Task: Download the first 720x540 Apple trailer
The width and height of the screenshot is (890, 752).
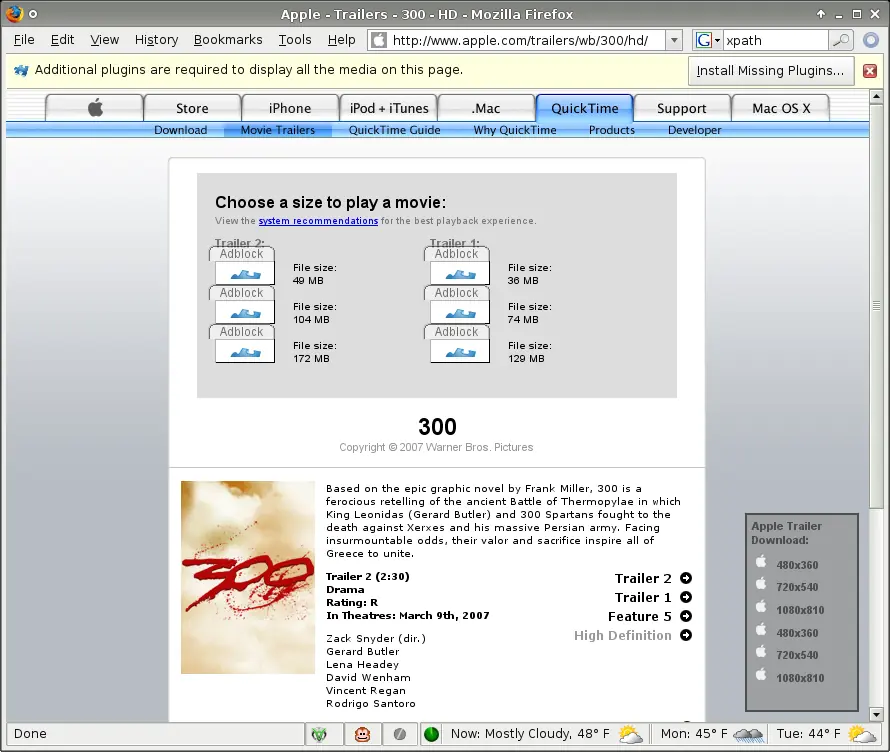Action: coord(797,587)
